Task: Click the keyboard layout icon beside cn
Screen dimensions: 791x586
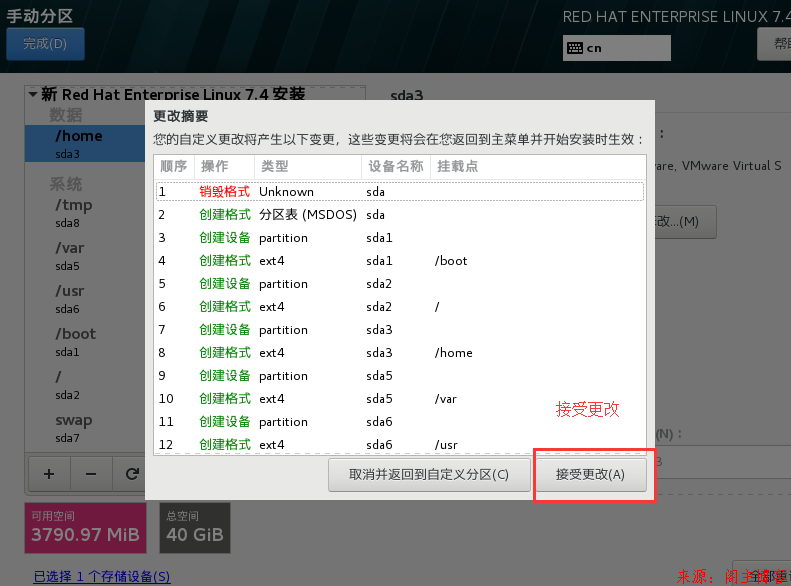Action: (575, 48)
